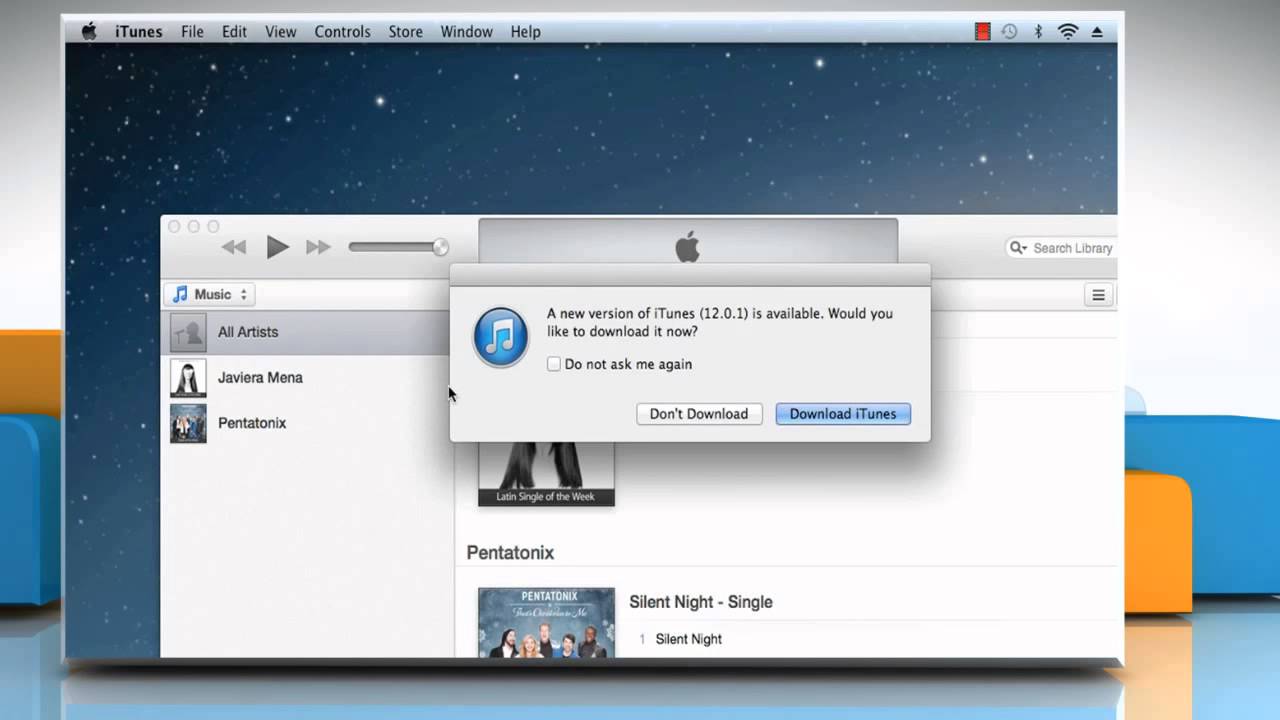This screenshot has width=1280, height=720.
Task: Click the red recording menu bar icon
Action: [x=982, y=31]
